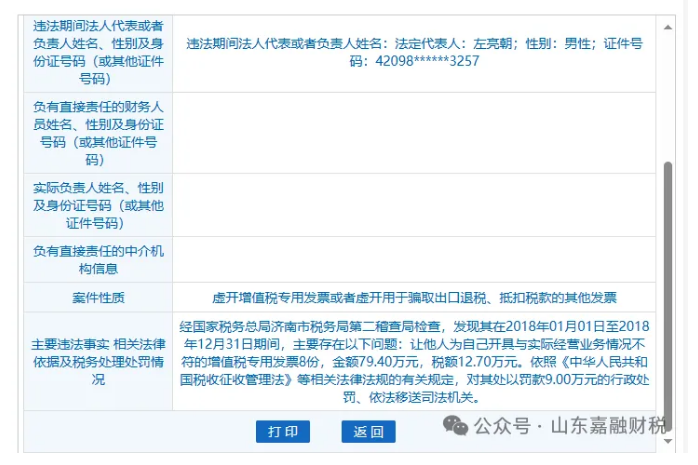698x465 pixels.
Task: Click the 违法期间法人代表或者负责人姓名 row label
Action: 98,53
